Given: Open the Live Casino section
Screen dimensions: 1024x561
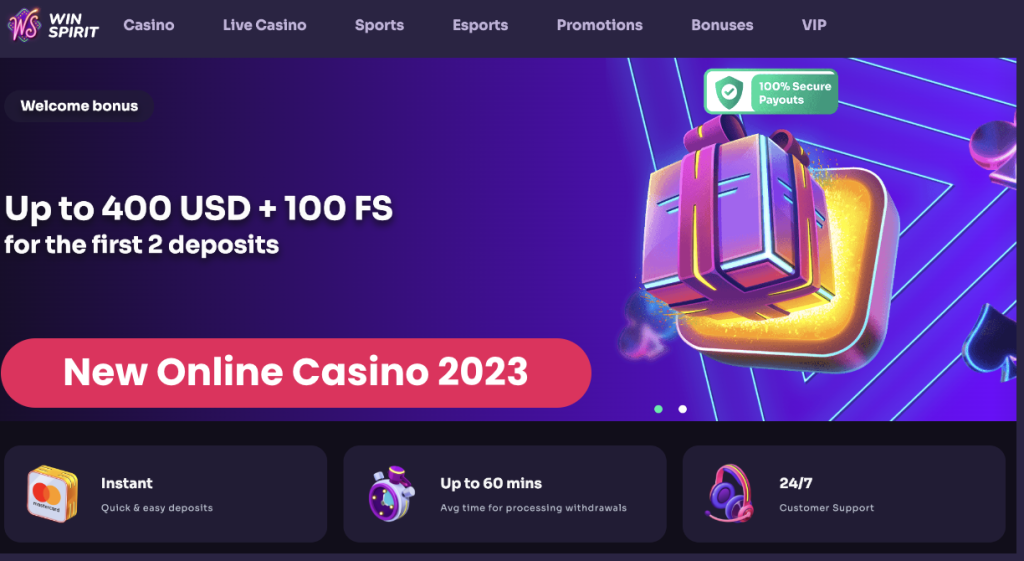Looking at the screenshot, I should tap(264, 25).
